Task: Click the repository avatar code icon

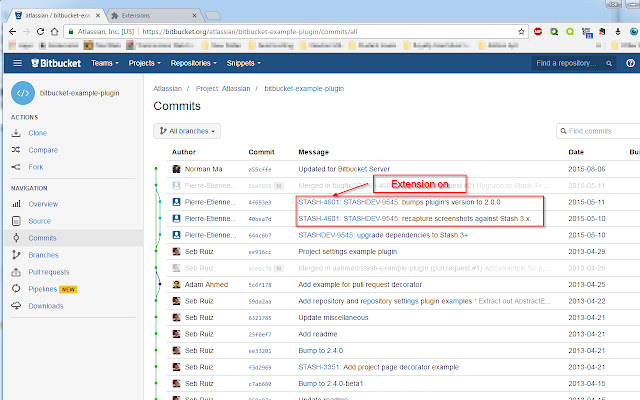Action: point(23,93)
